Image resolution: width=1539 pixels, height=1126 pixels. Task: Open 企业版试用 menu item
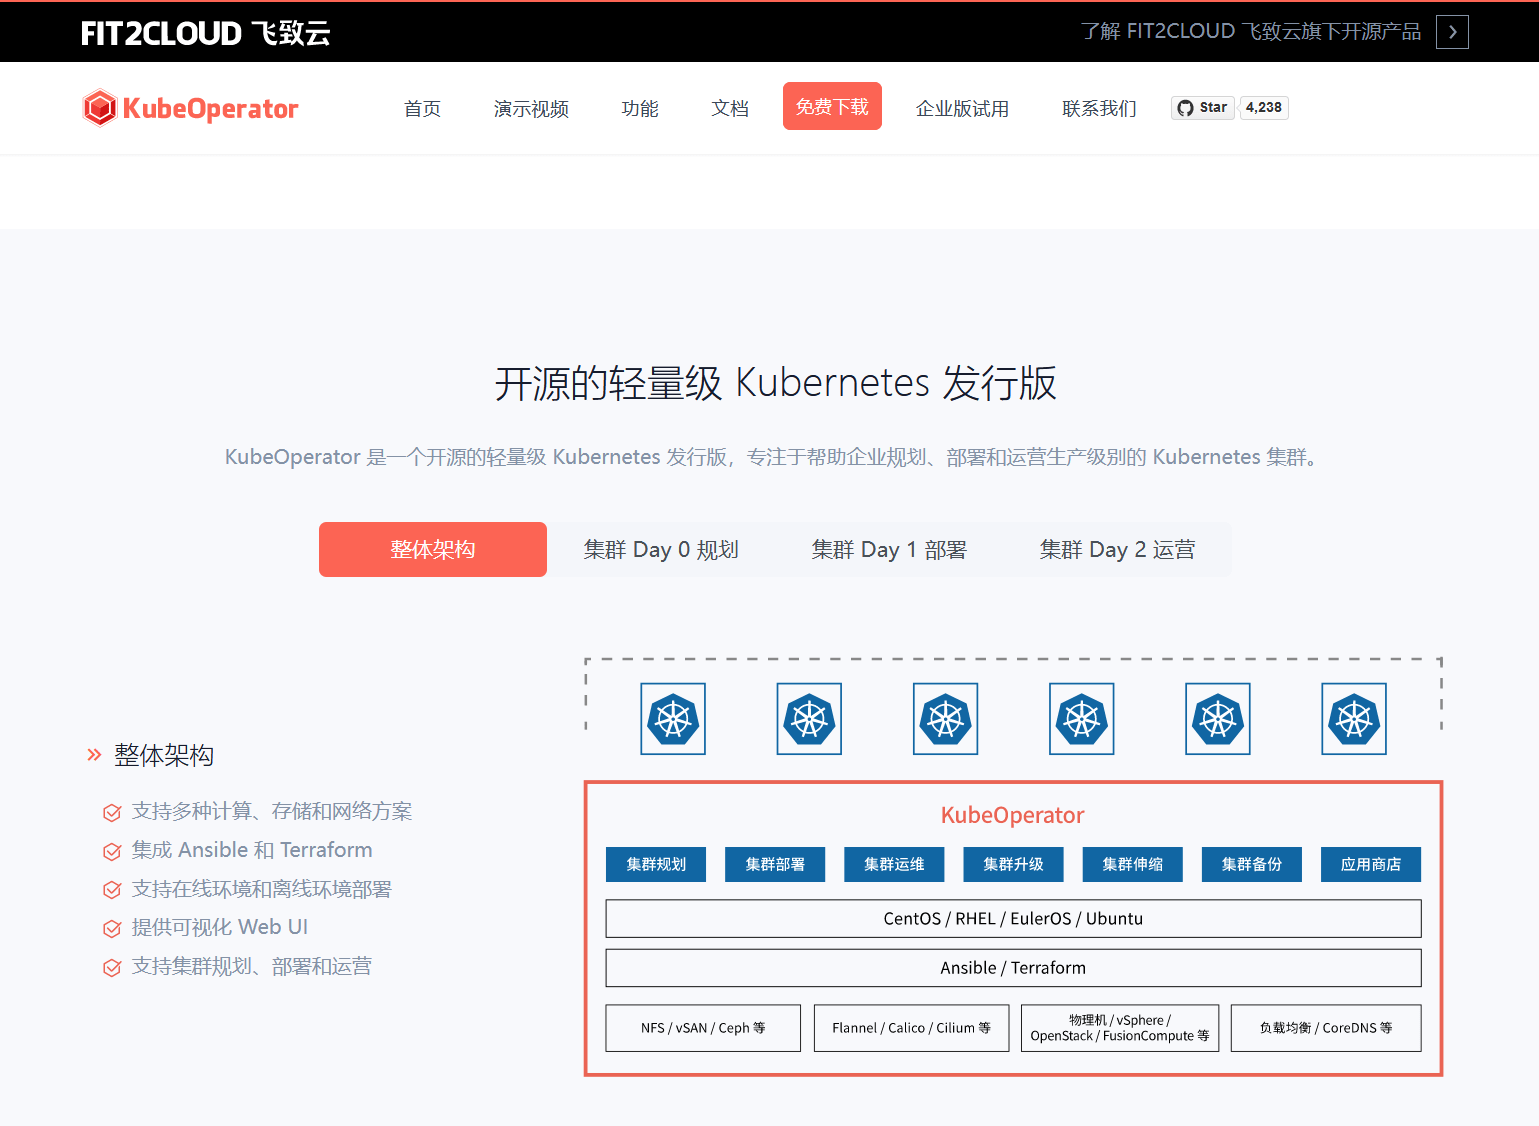click(962, 108)
